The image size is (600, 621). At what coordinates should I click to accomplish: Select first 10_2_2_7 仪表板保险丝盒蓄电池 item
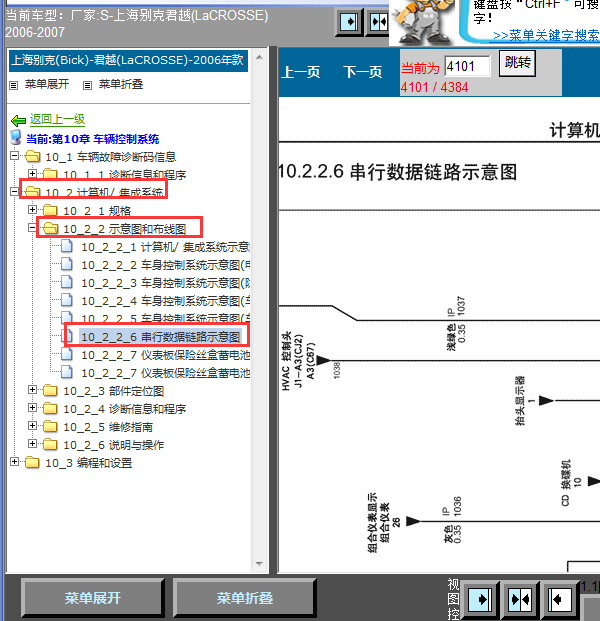[165, 355]
